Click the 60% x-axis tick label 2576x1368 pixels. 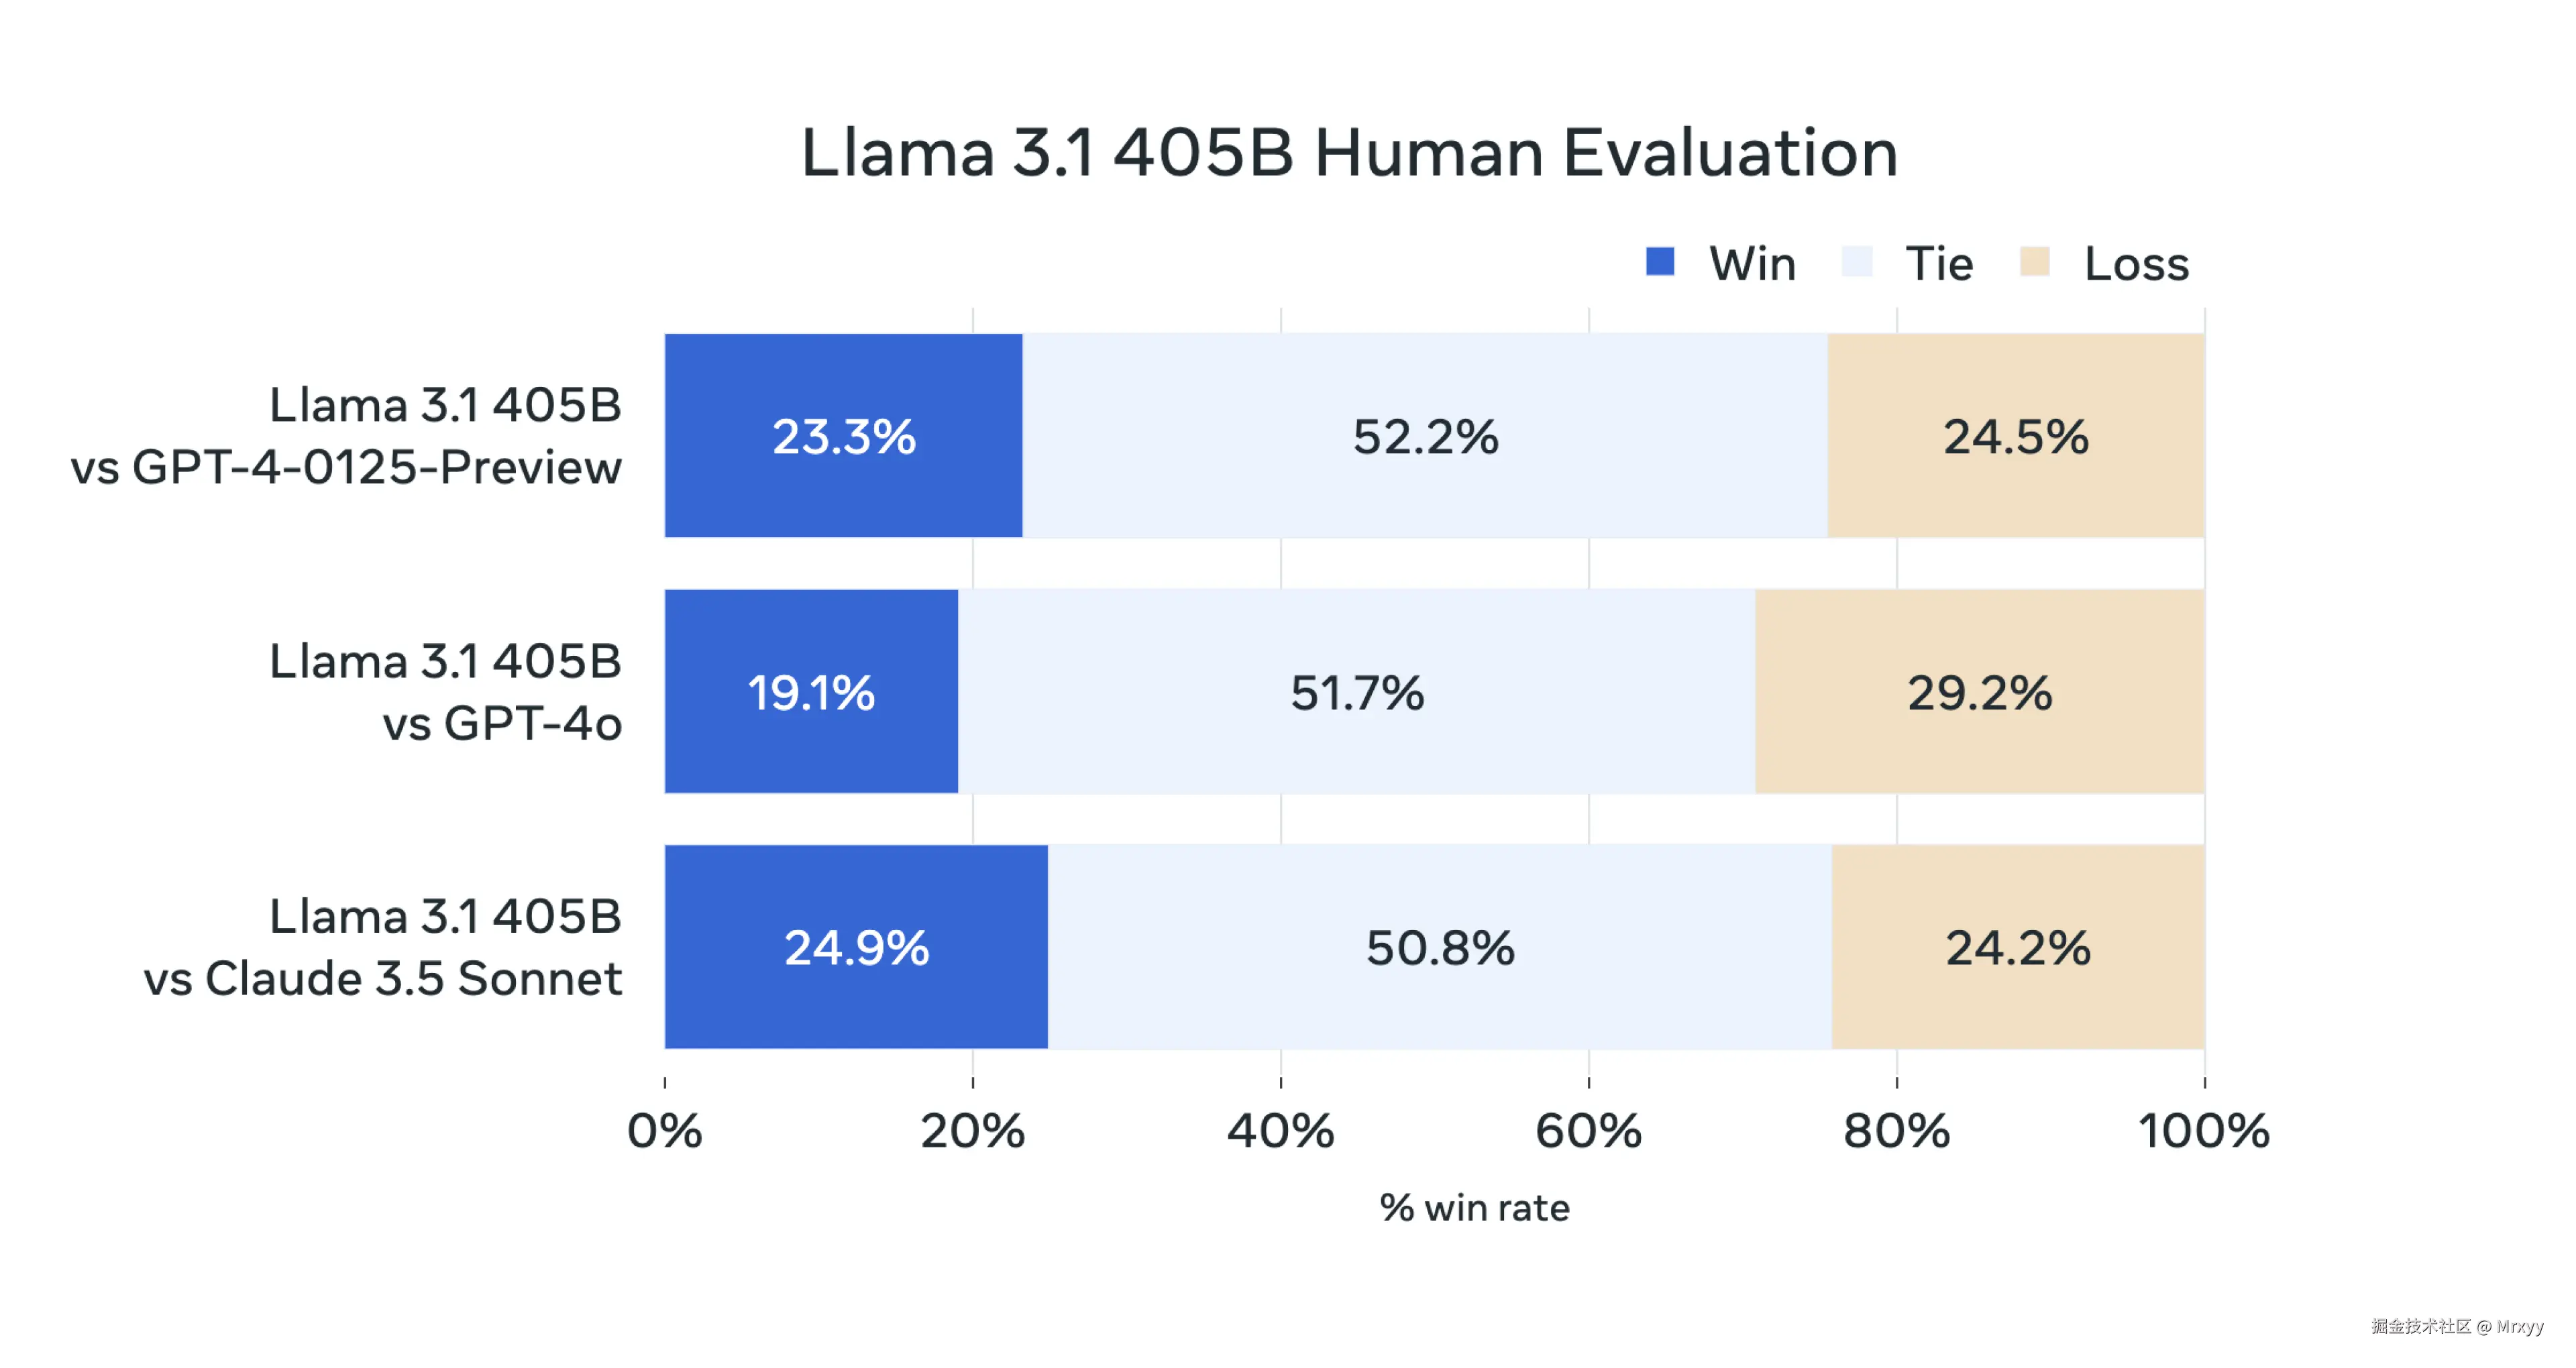click(x=1588, y=1132)
